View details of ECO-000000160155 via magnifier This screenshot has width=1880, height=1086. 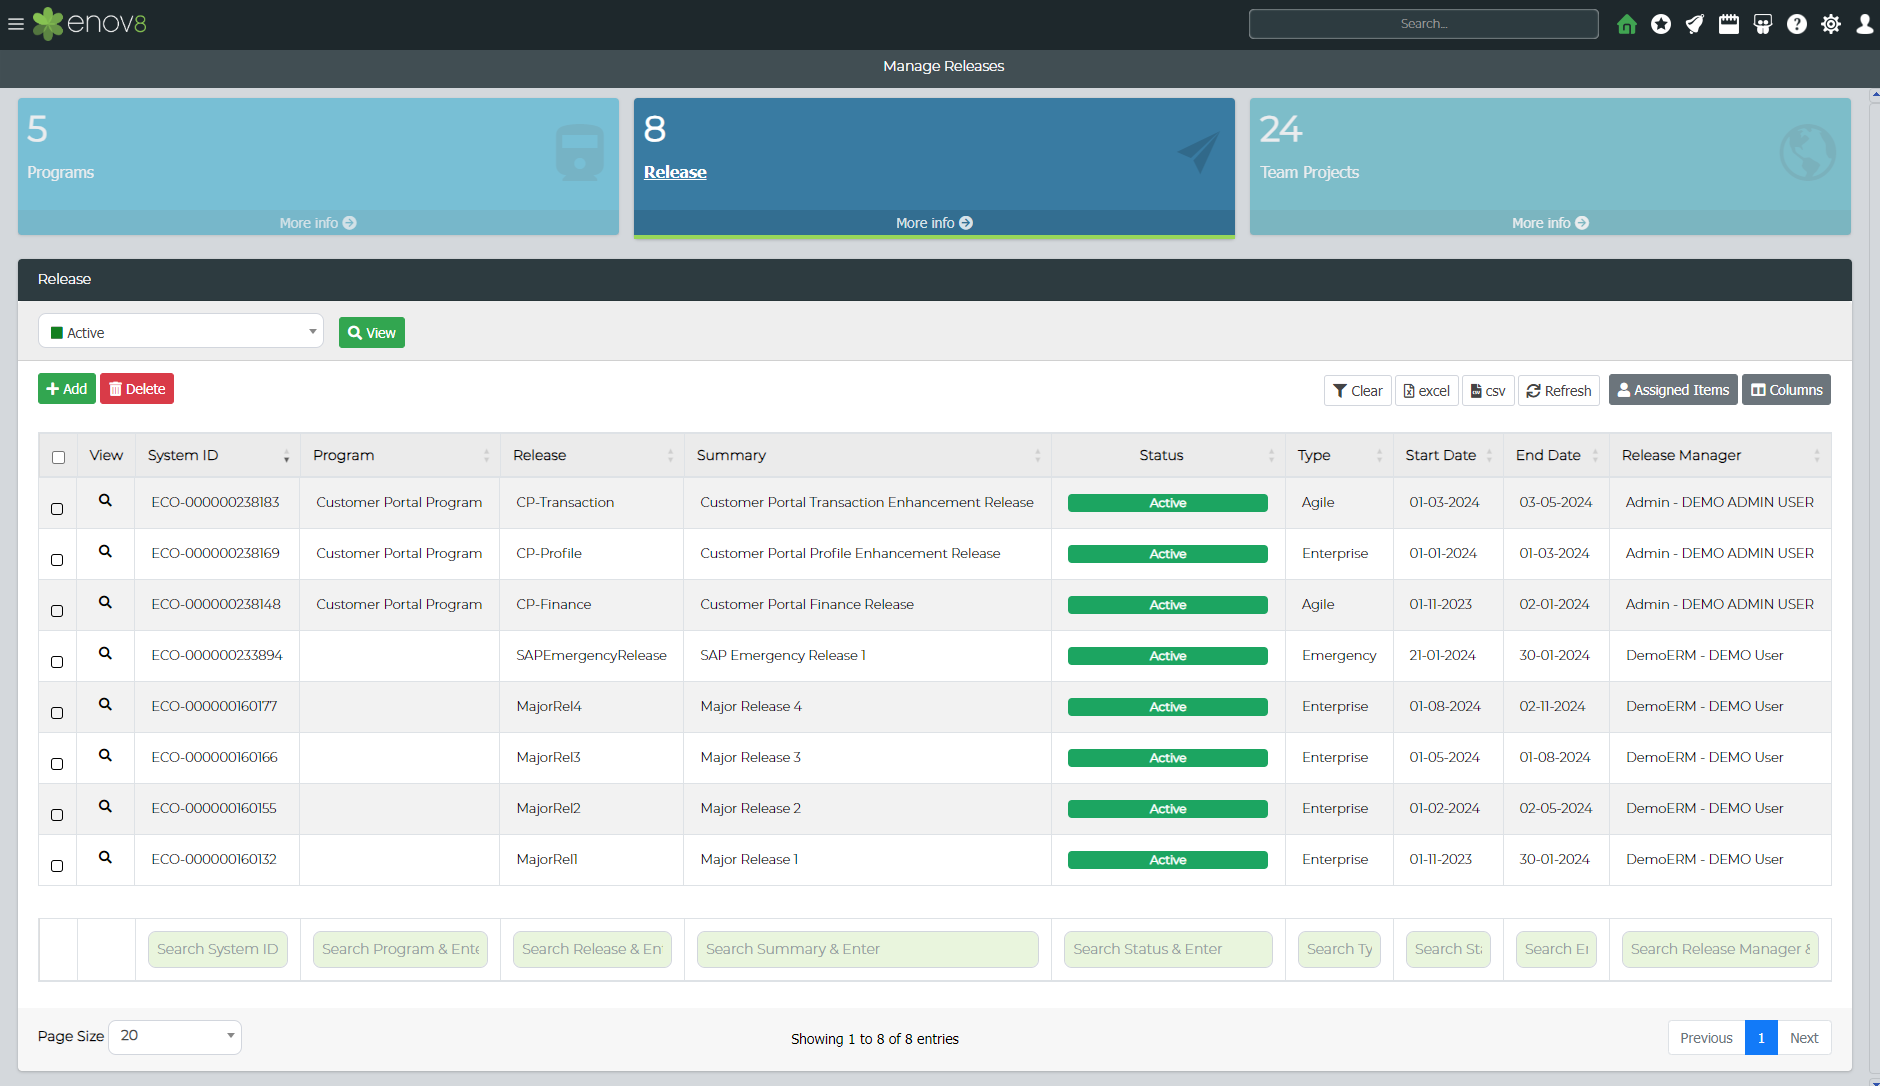105,807
